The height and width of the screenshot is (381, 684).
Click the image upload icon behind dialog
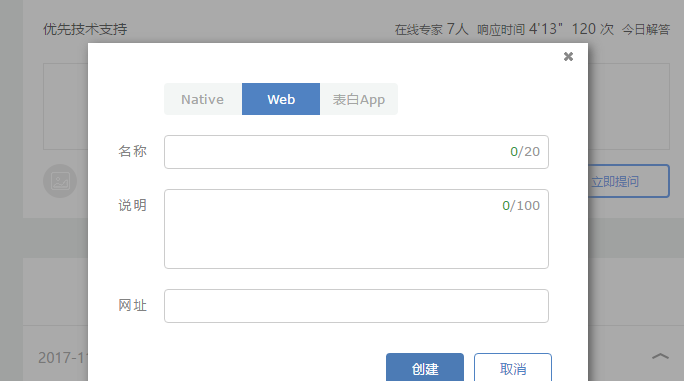(60, 181)
